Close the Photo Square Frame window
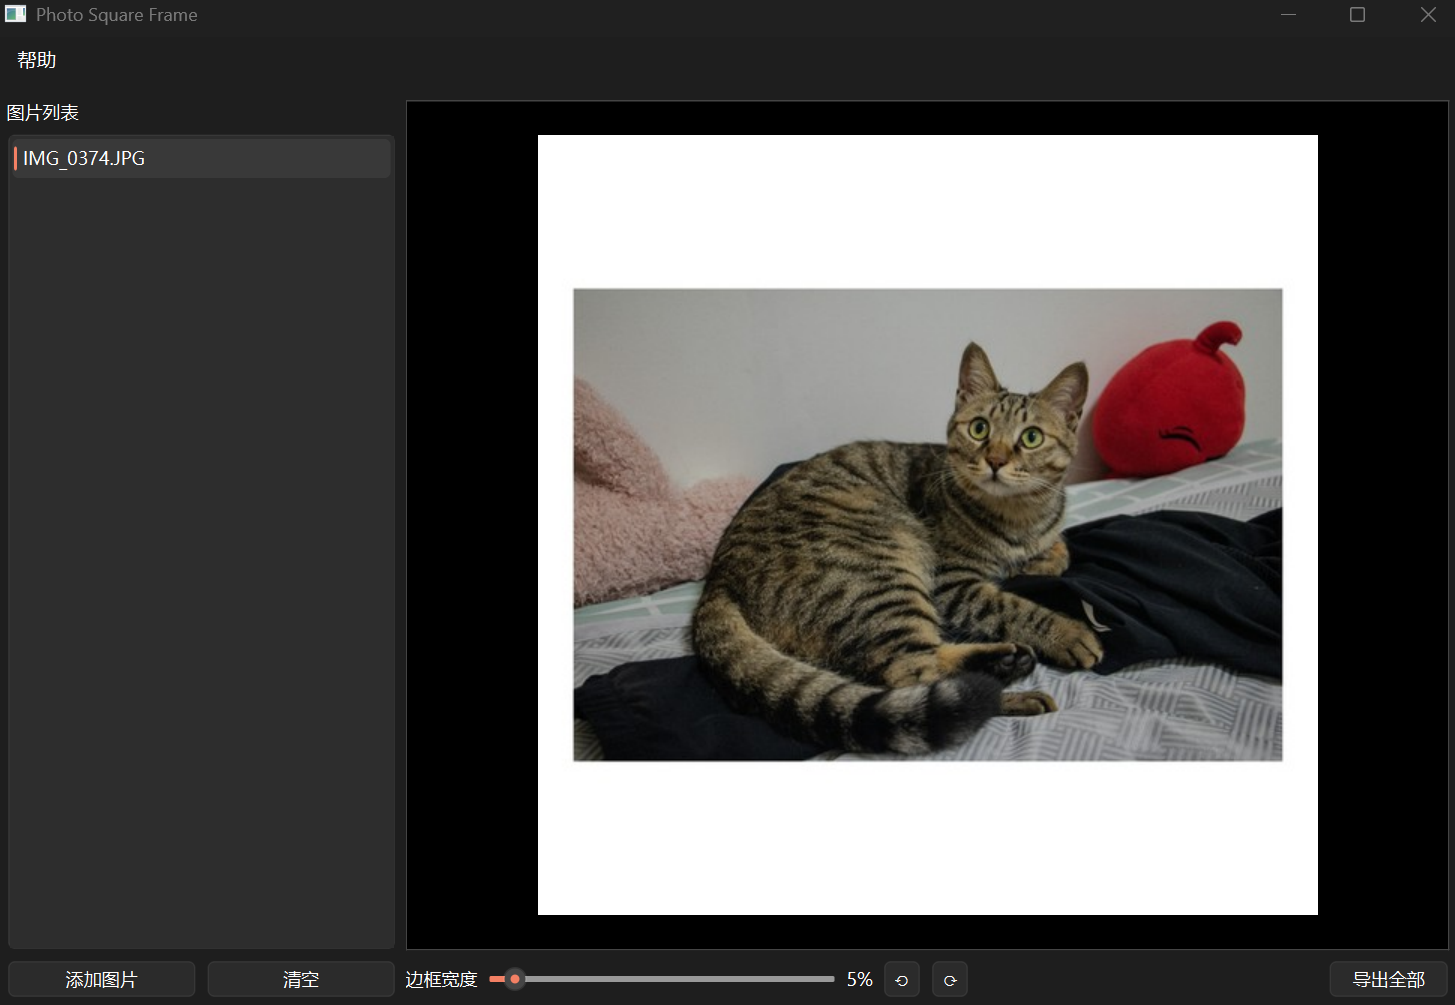The image size is (1455, 1005). click(1428, 15)
